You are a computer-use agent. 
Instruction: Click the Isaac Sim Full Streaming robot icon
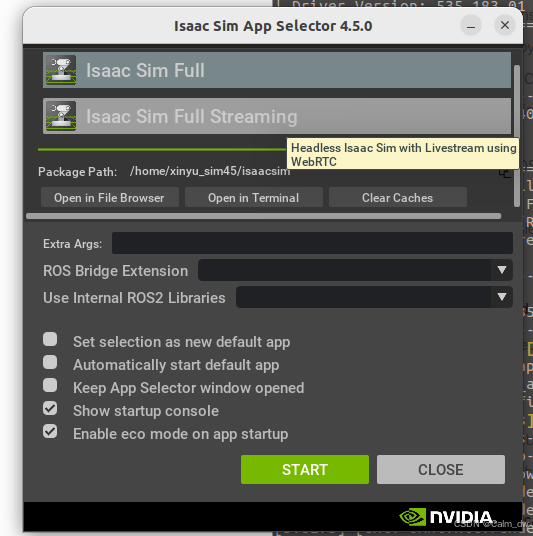tap(61, 116)
